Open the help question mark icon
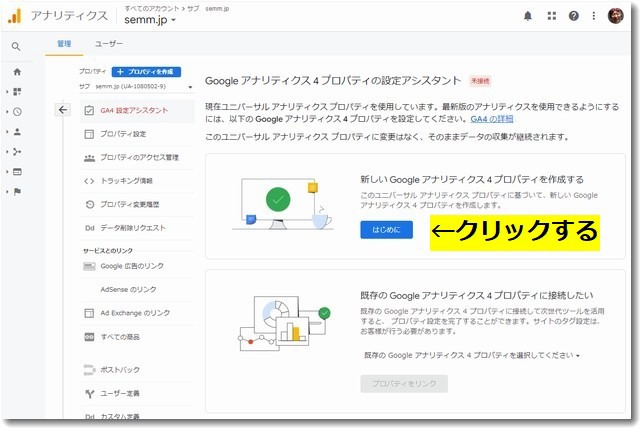 pyautogui.click(x=573, y=16)
